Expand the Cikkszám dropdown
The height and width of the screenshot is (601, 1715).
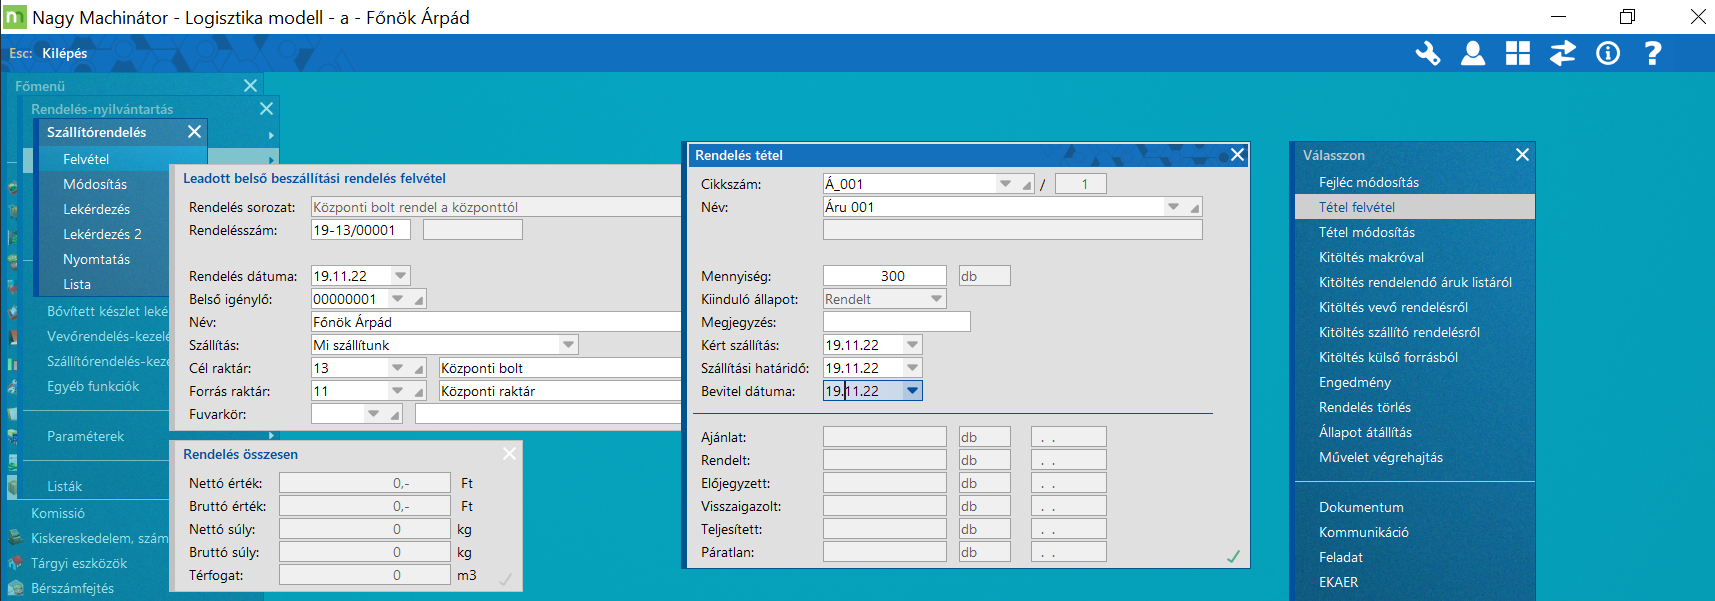(x=1005, y=184)
